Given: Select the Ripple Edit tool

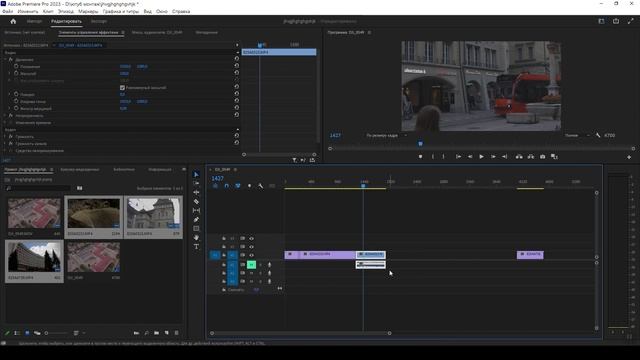Looking at the screenshot, I should coord(196,192).
